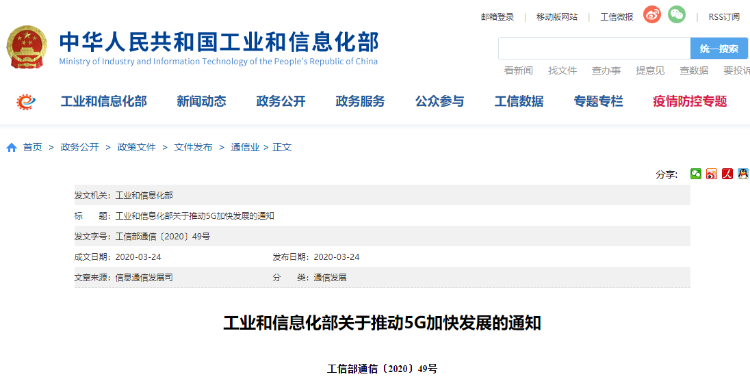The image size is (750, 381).
Task: Open 公众参与 navigation menu
Action: (x=440, y=101)
